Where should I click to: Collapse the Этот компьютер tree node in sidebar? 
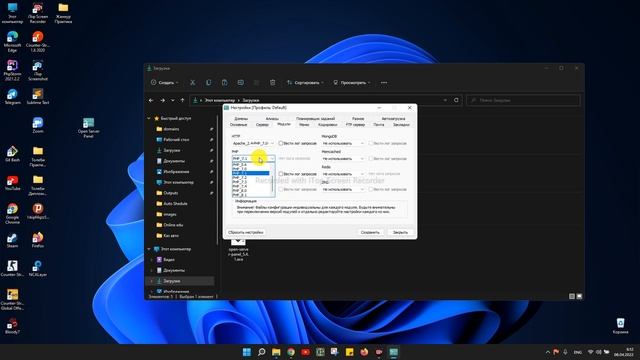pos(149,249)
